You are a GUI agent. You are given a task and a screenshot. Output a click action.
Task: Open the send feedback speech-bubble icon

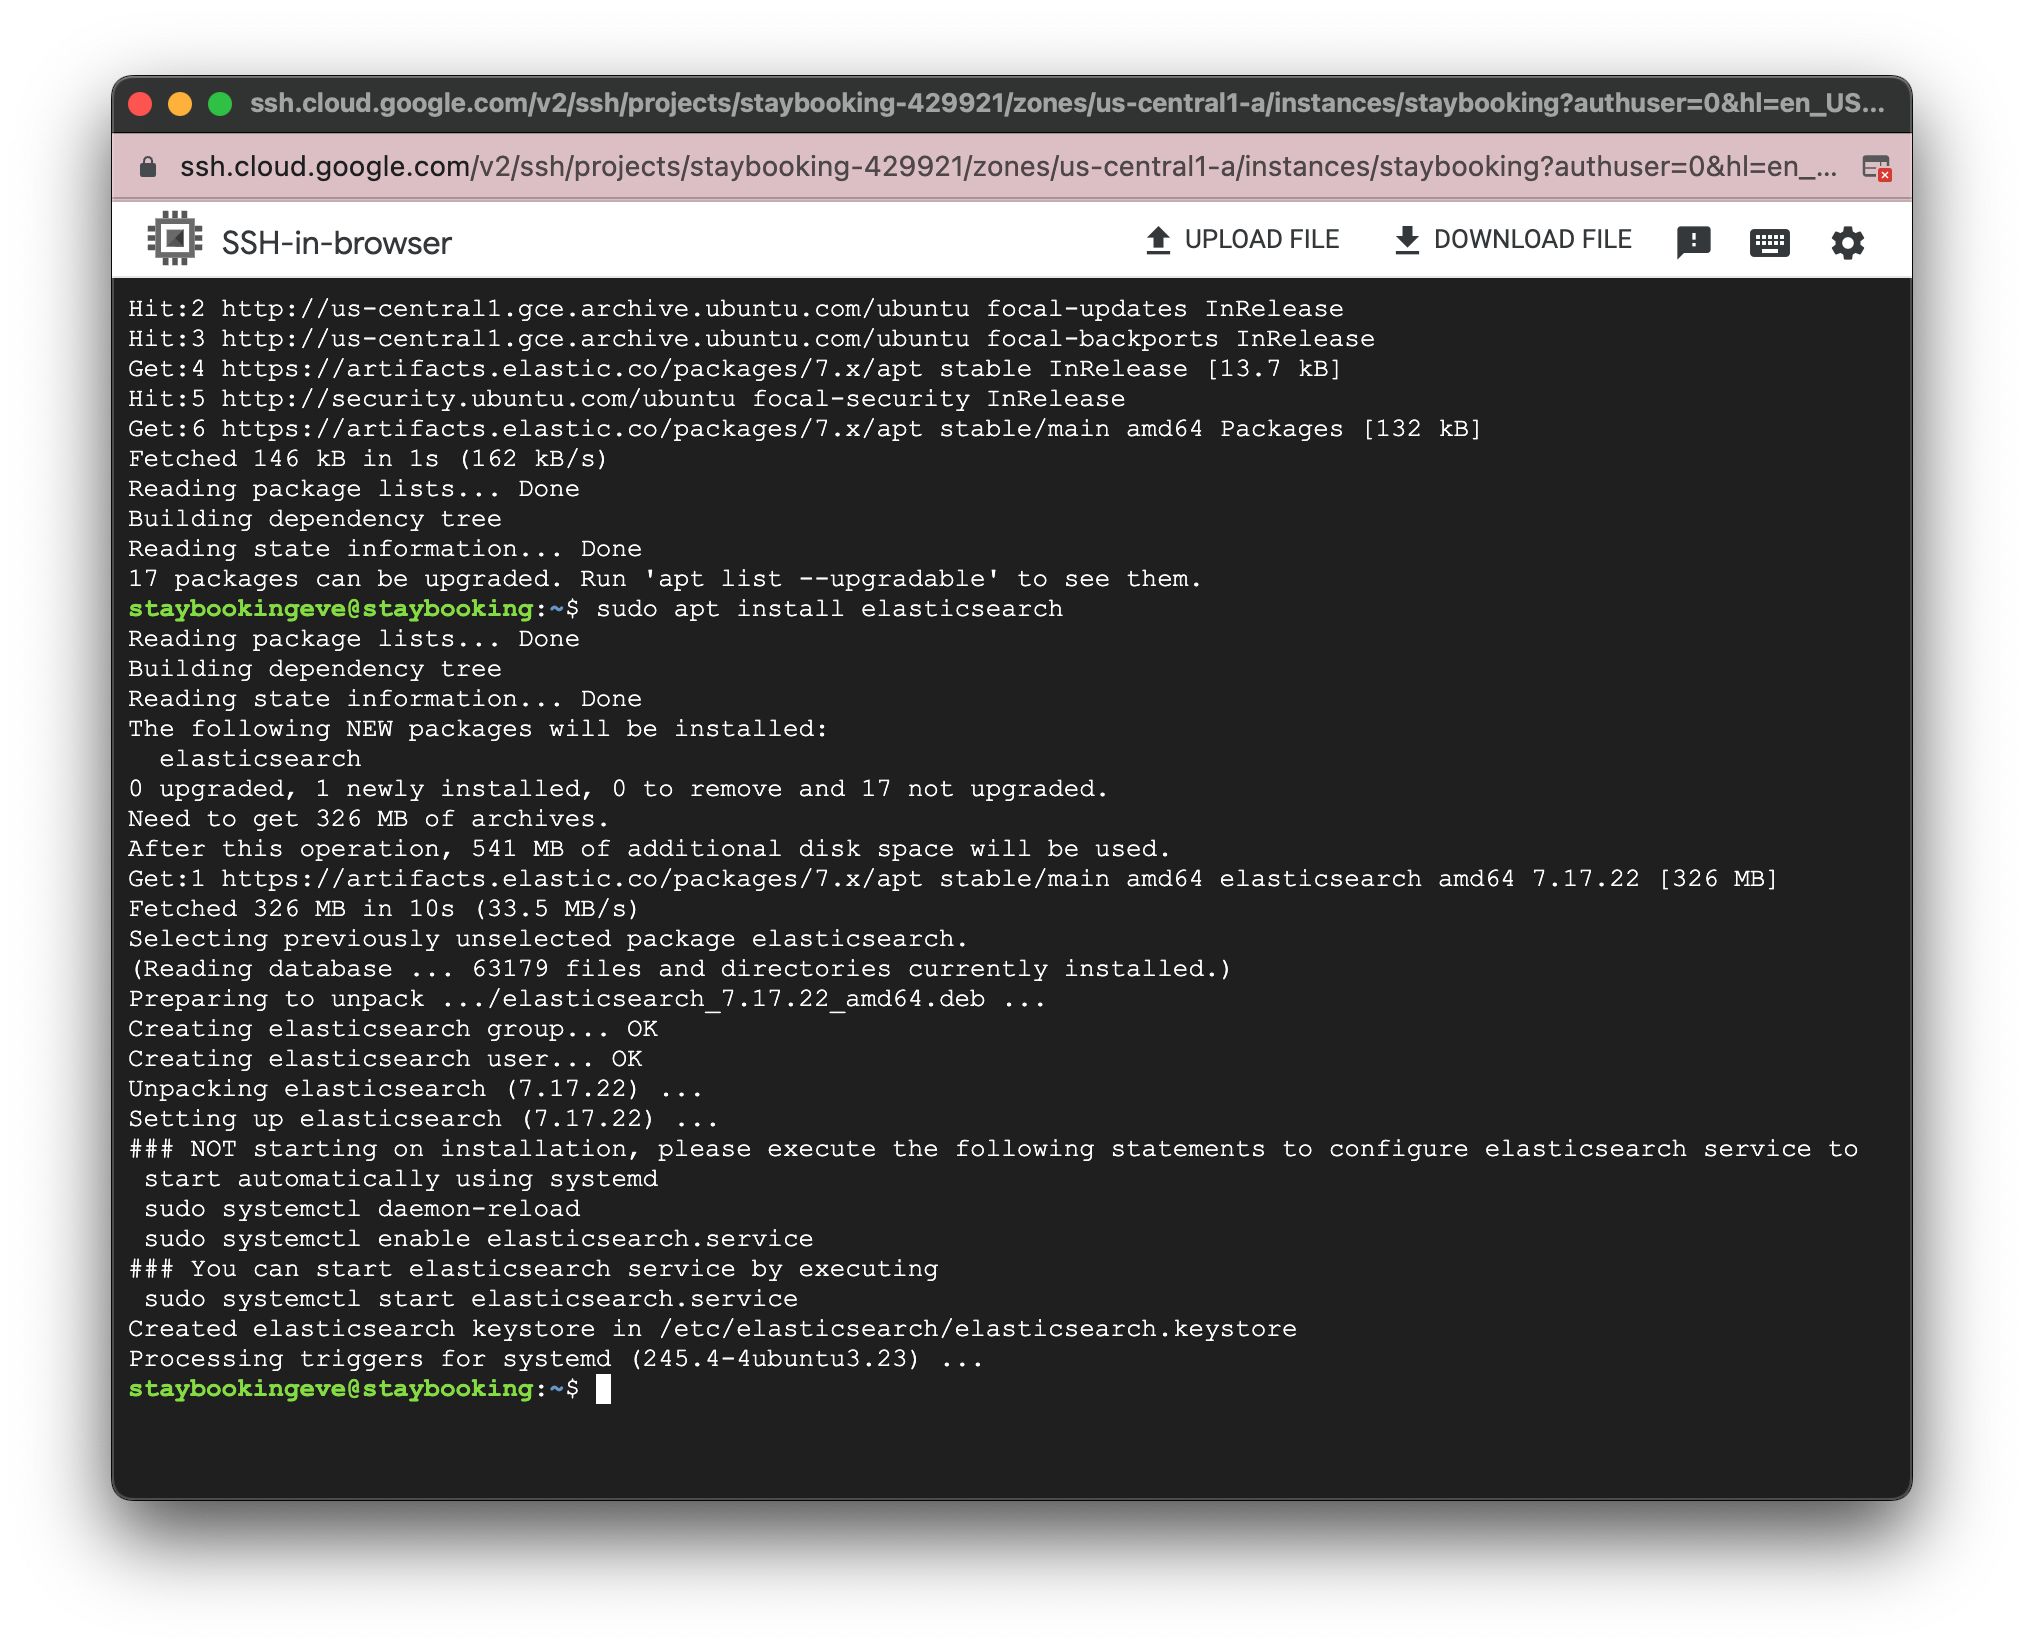click(1694, 240)
